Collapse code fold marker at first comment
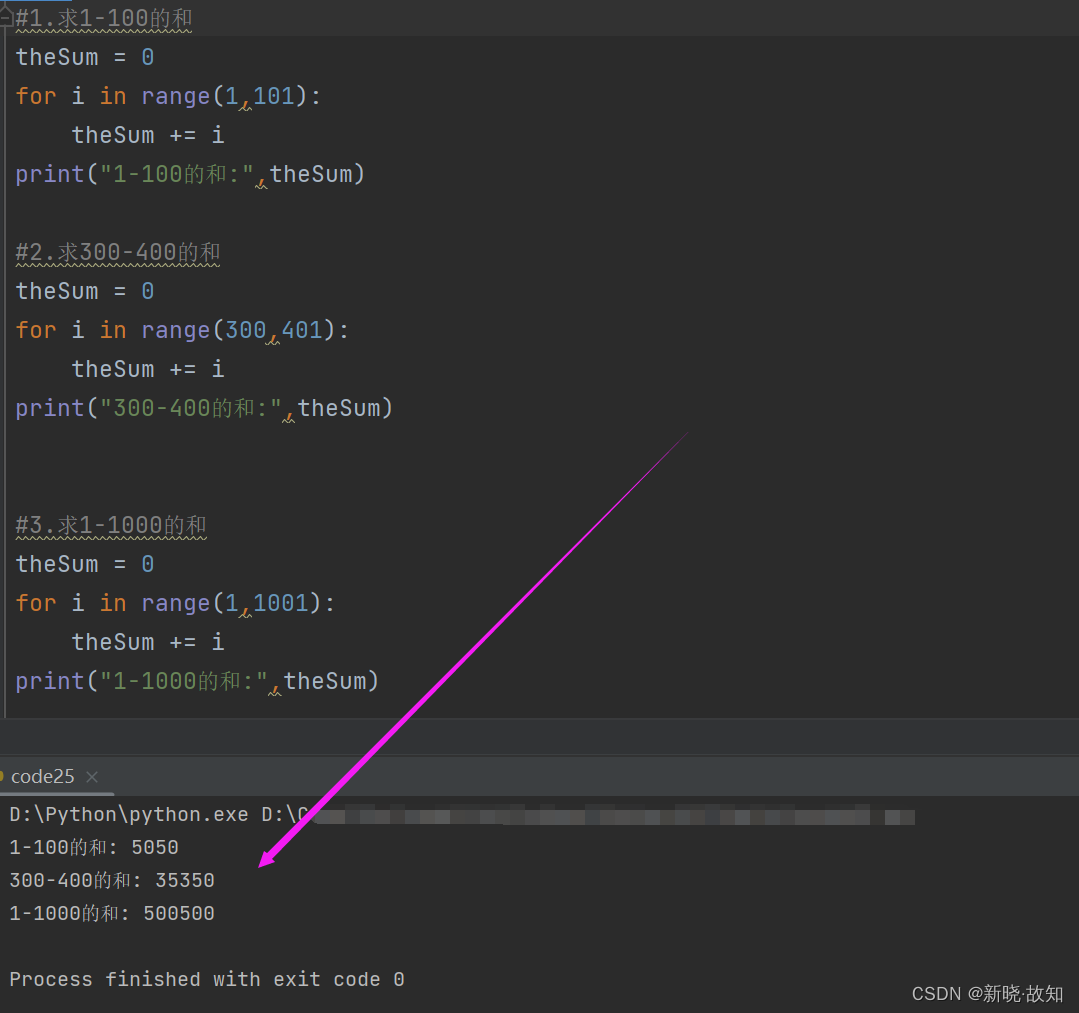The height and width of the screenshot is (1013, 1079). 6,18
